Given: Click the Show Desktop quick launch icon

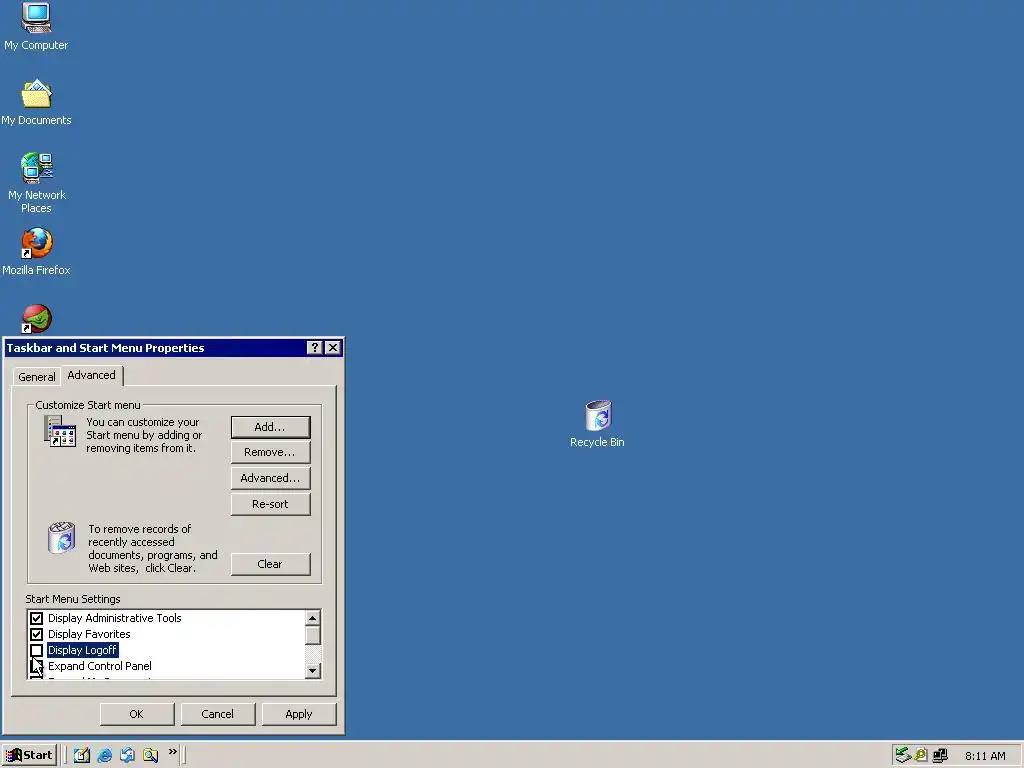Looking at the screenshot, I should tap(82, 755).
